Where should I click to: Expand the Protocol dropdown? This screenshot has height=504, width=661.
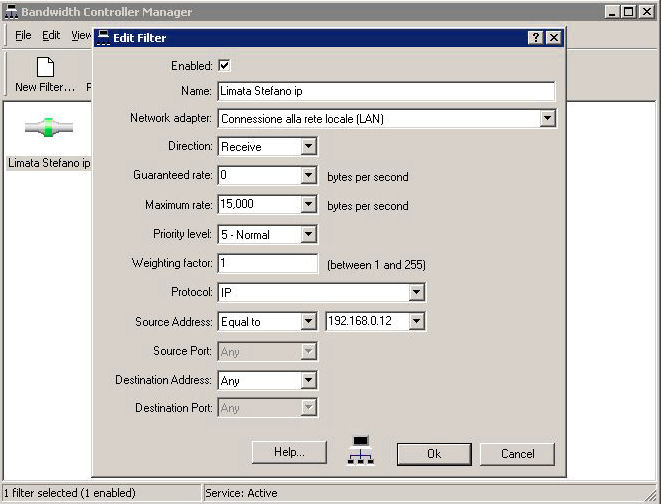click(x=416, y=293)
